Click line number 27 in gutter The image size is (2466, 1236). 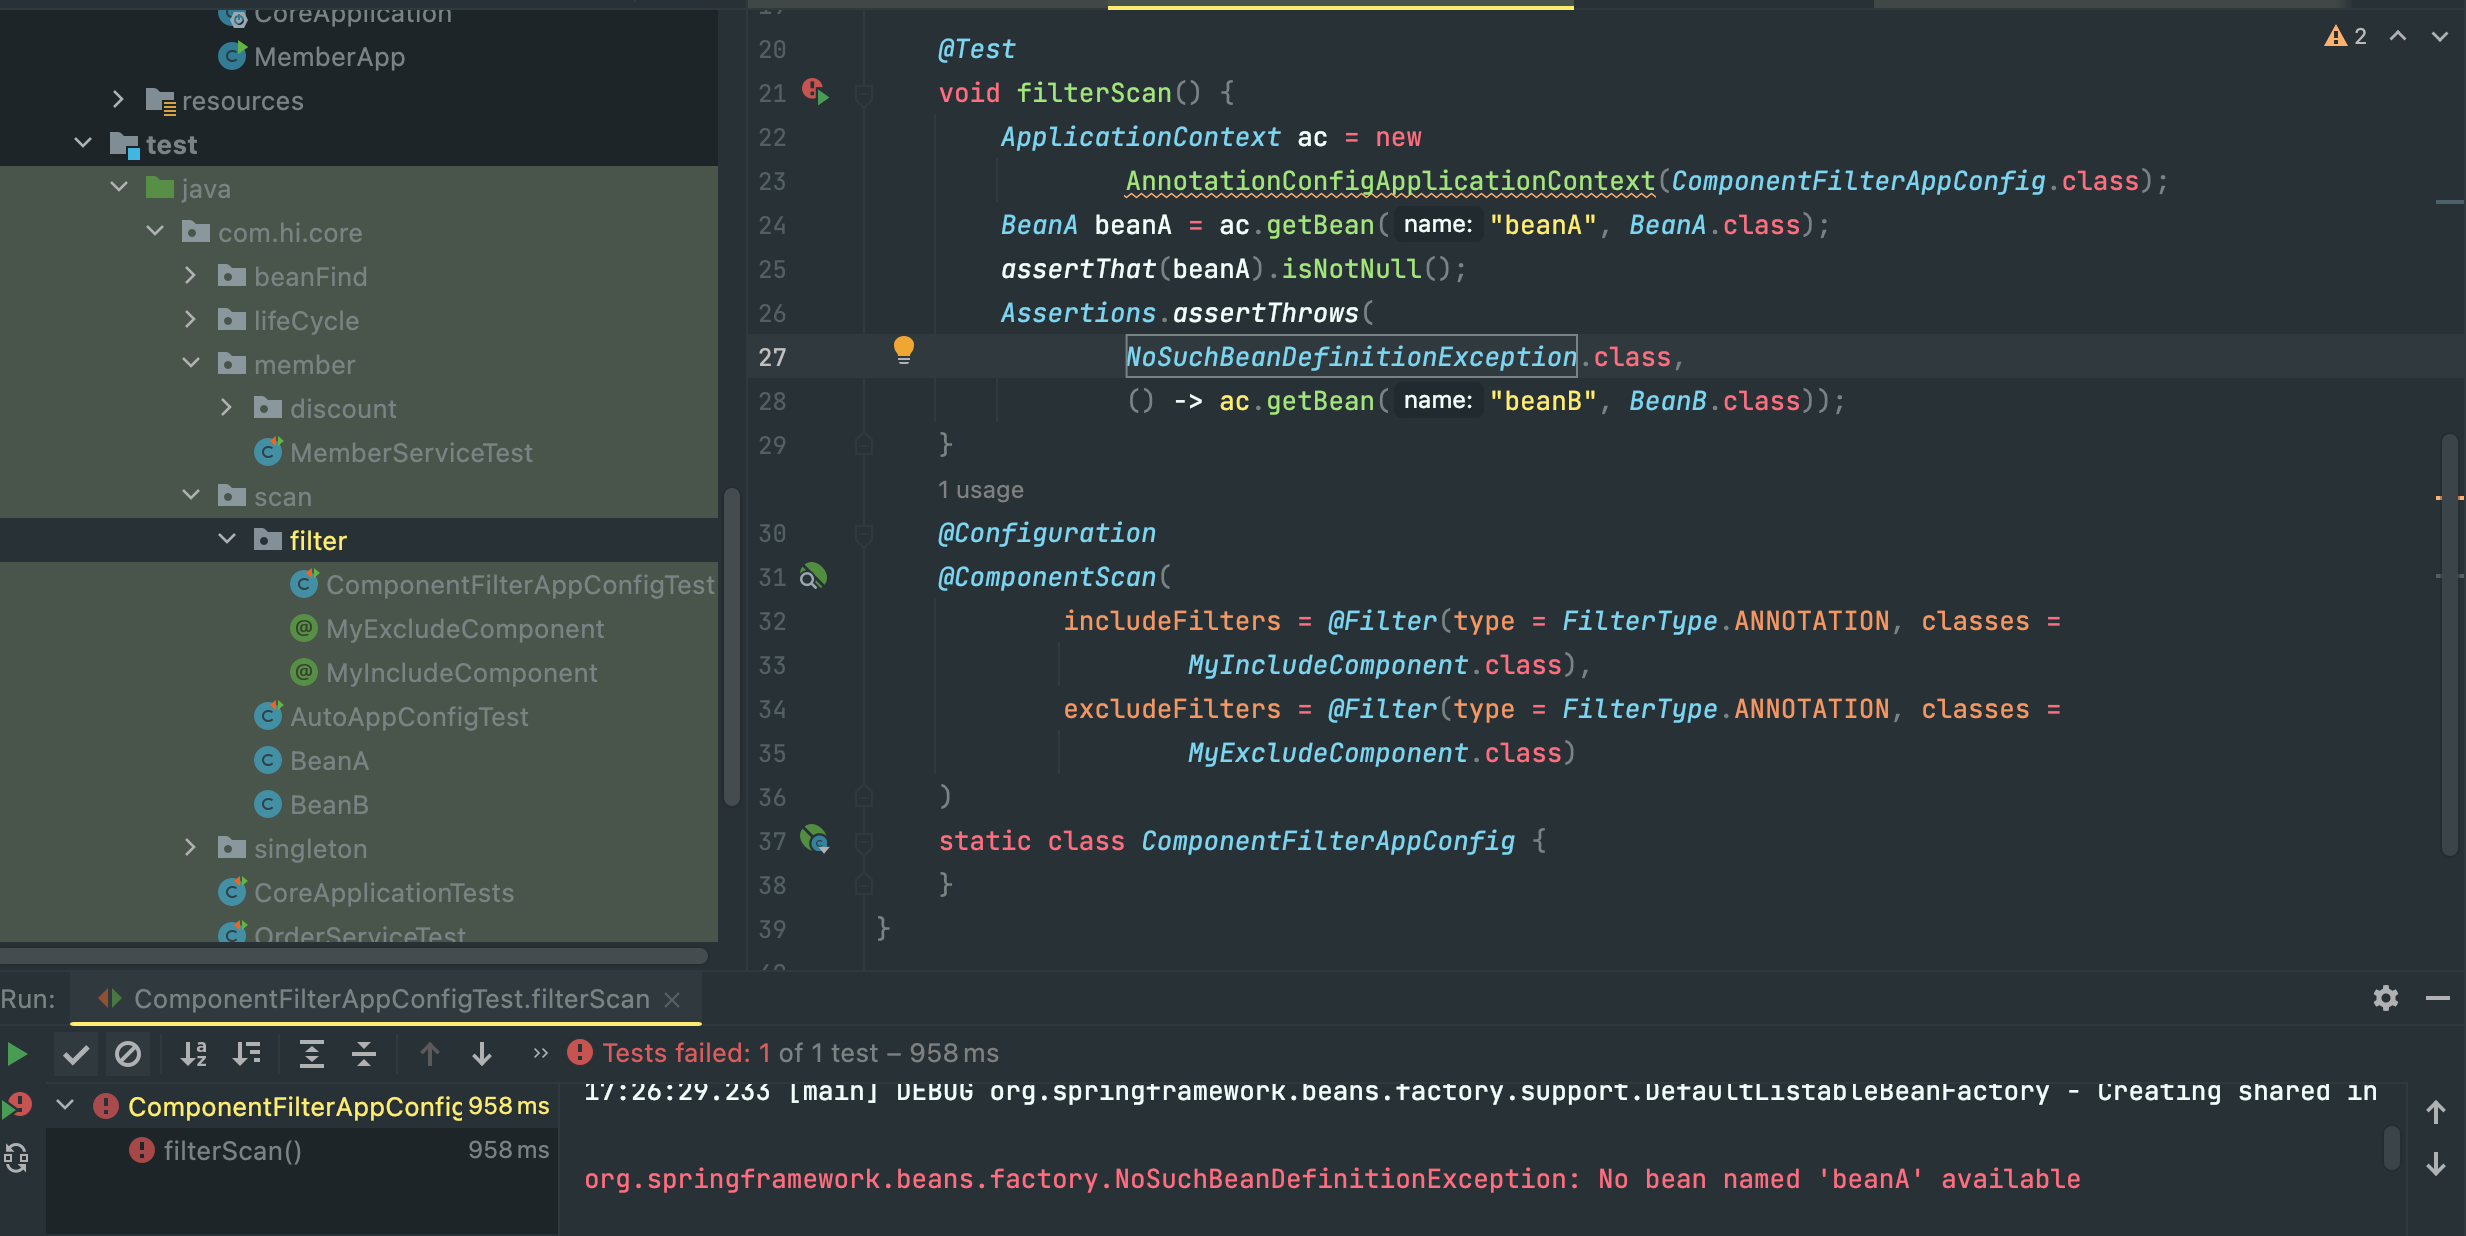(772, 357)
